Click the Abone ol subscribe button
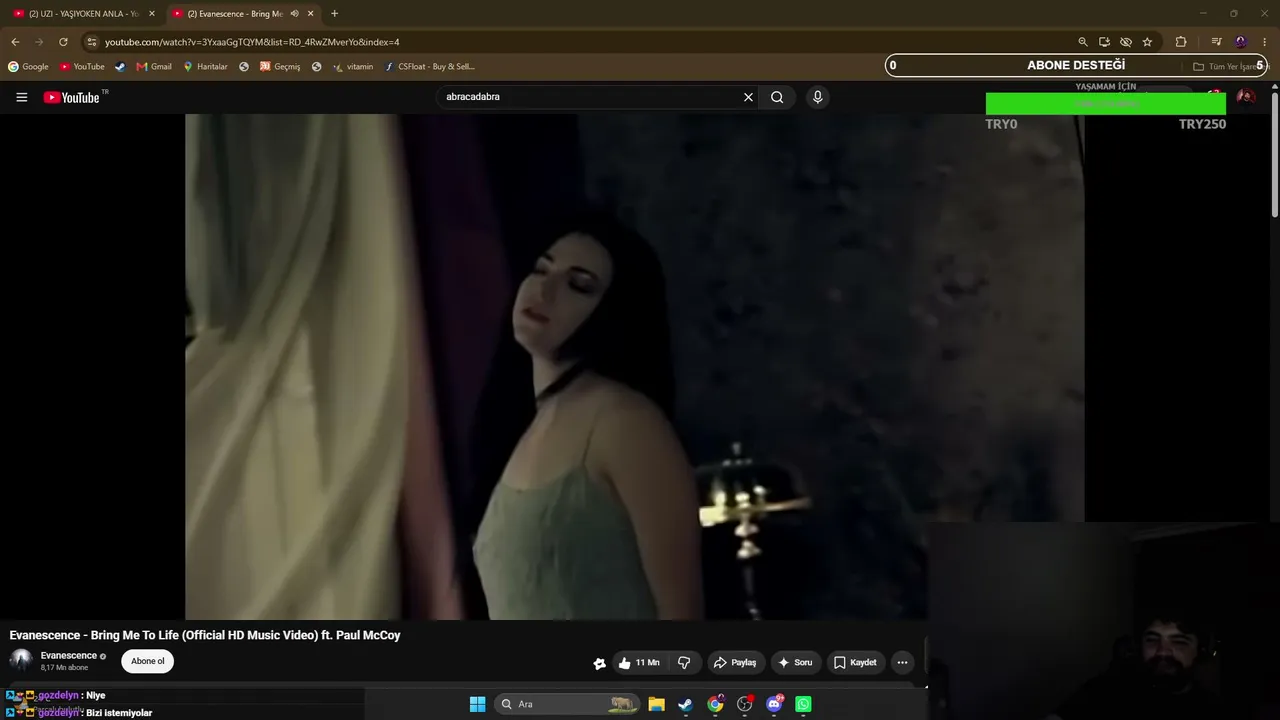The width and height of the screenshot is (1280, 720). coord(148,661)
